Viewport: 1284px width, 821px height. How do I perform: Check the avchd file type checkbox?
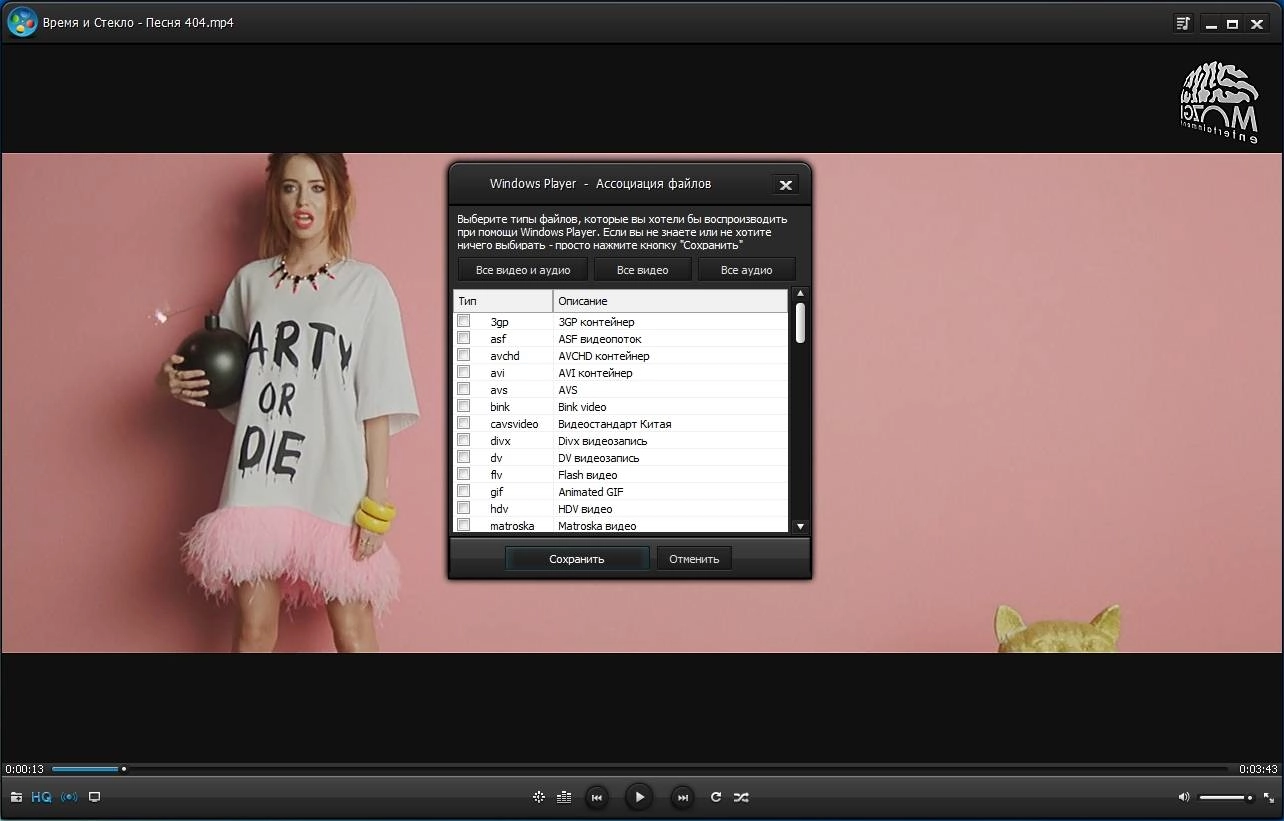click(x=464, y=355)
